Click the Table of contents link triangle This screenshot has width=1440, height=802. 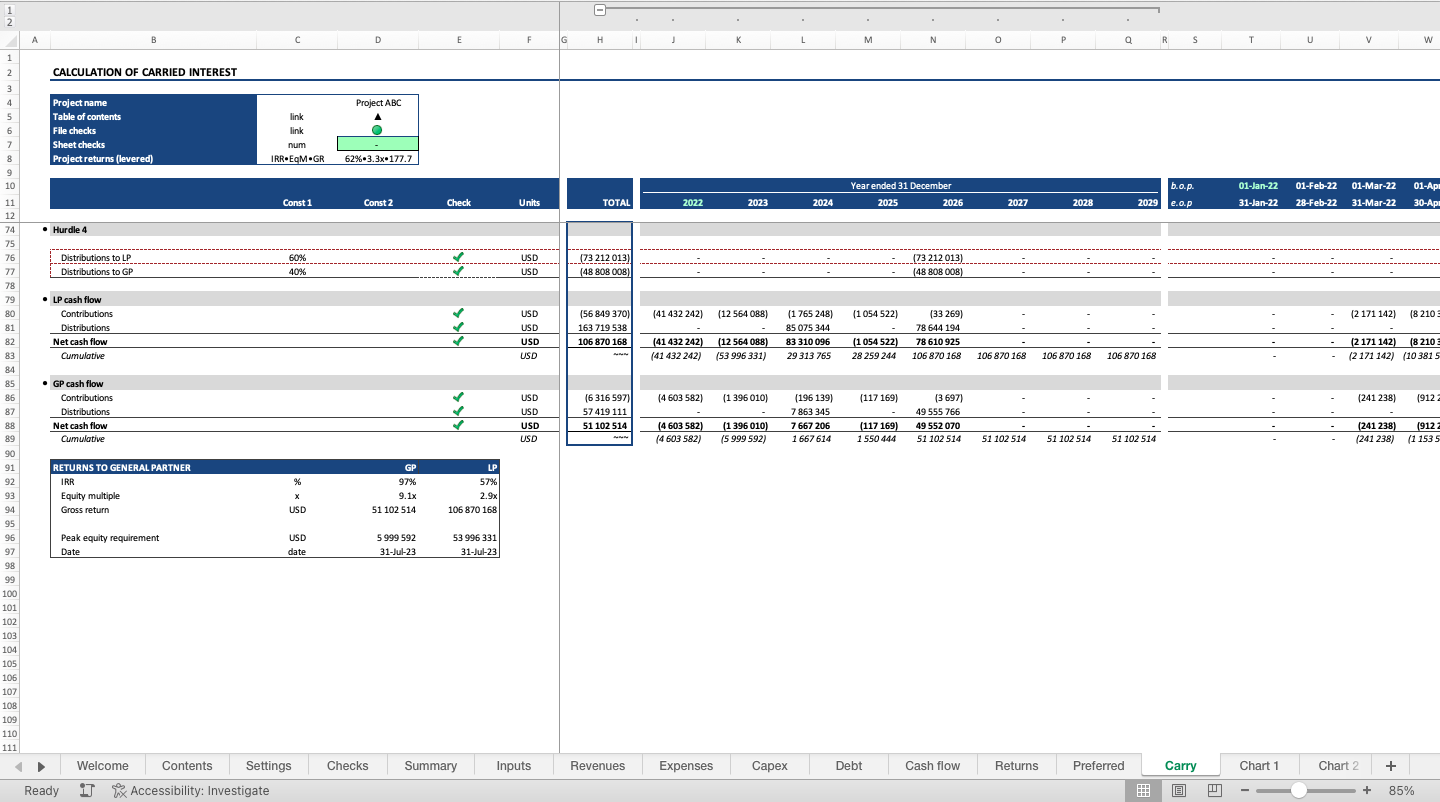[377, 116]
